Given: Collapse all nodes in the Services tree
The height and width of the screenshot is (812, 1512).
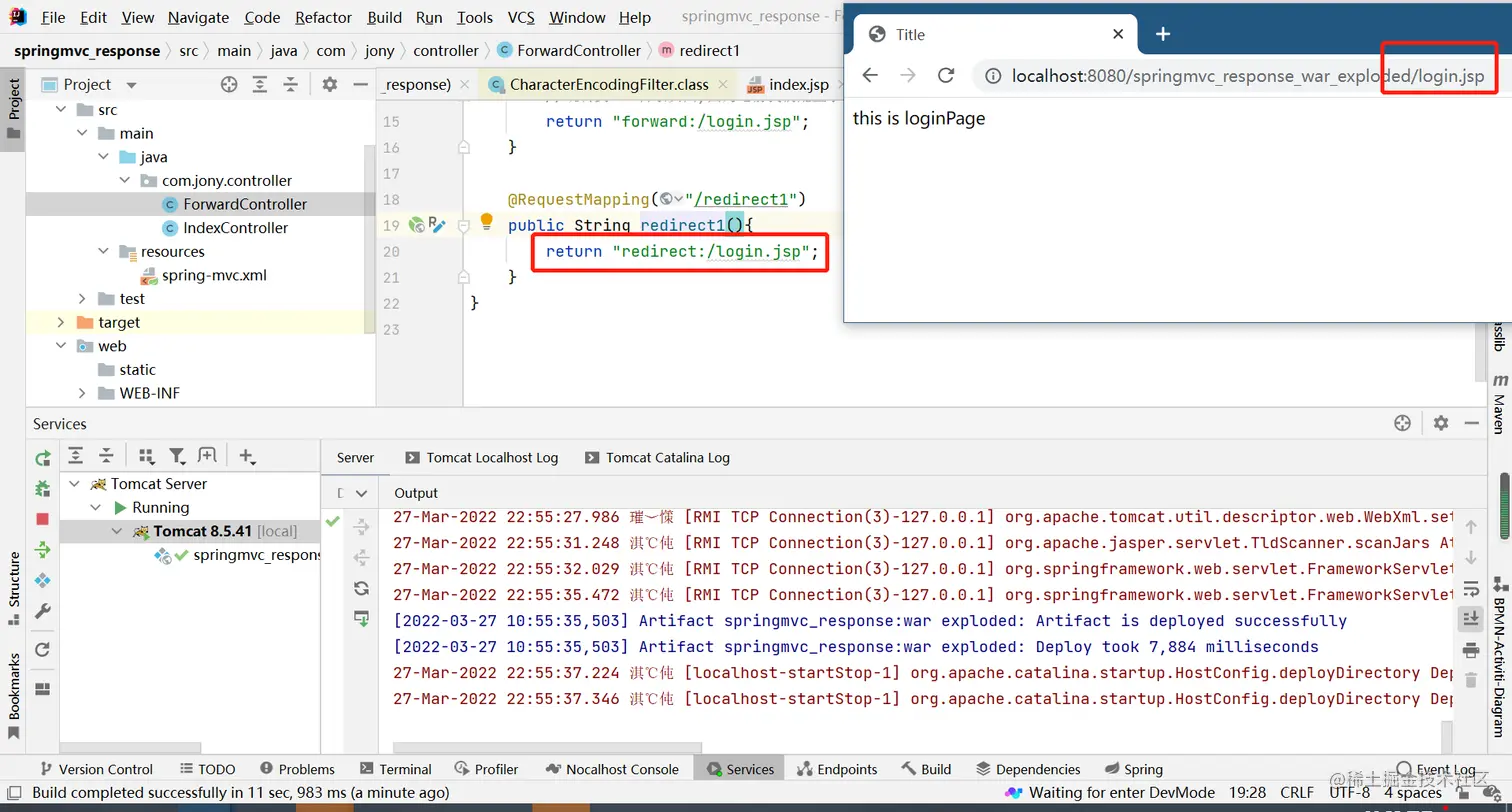Looking at the screenshot, I should click(106, 456).
